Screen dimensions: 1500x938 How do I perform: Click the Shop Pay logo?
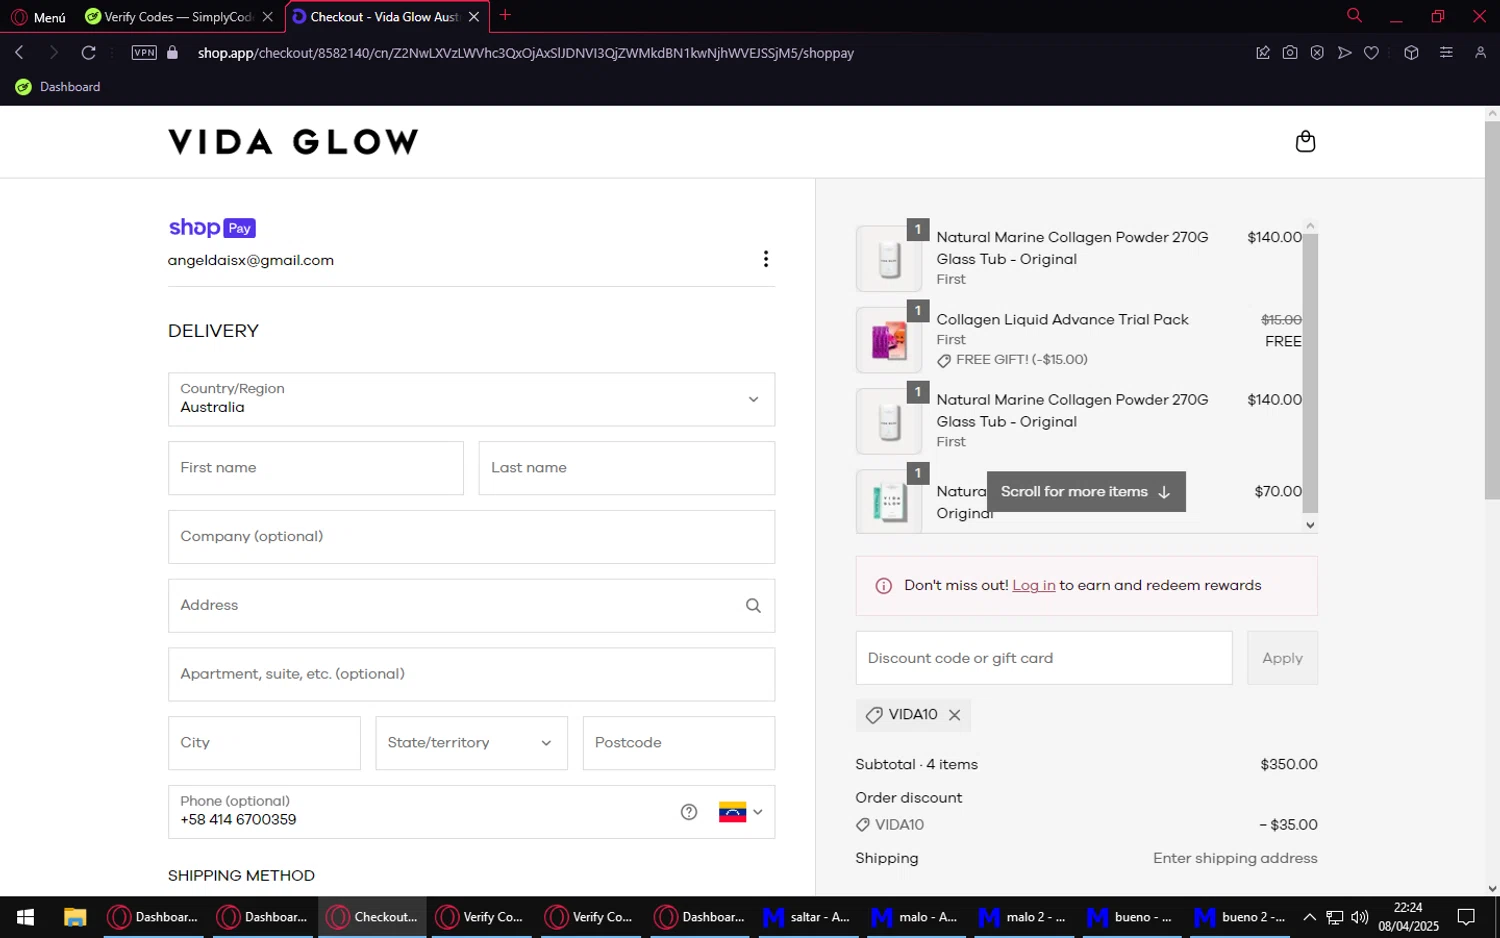(x=212, y=228)
